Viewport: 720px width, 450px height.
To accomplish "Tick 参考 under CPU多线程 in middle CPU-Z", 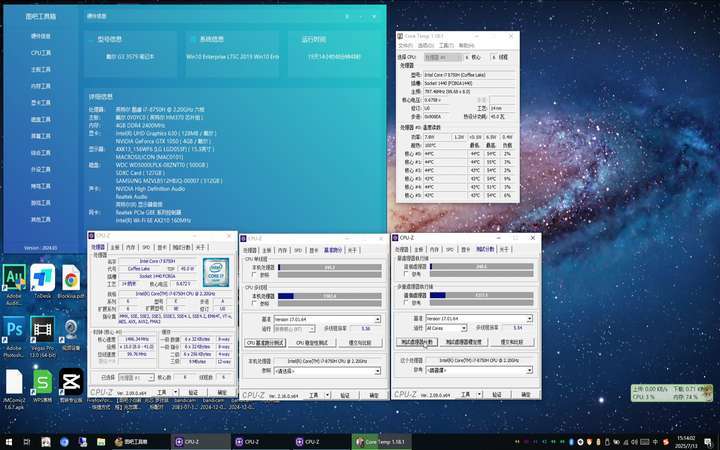I will tap(254, 304).
